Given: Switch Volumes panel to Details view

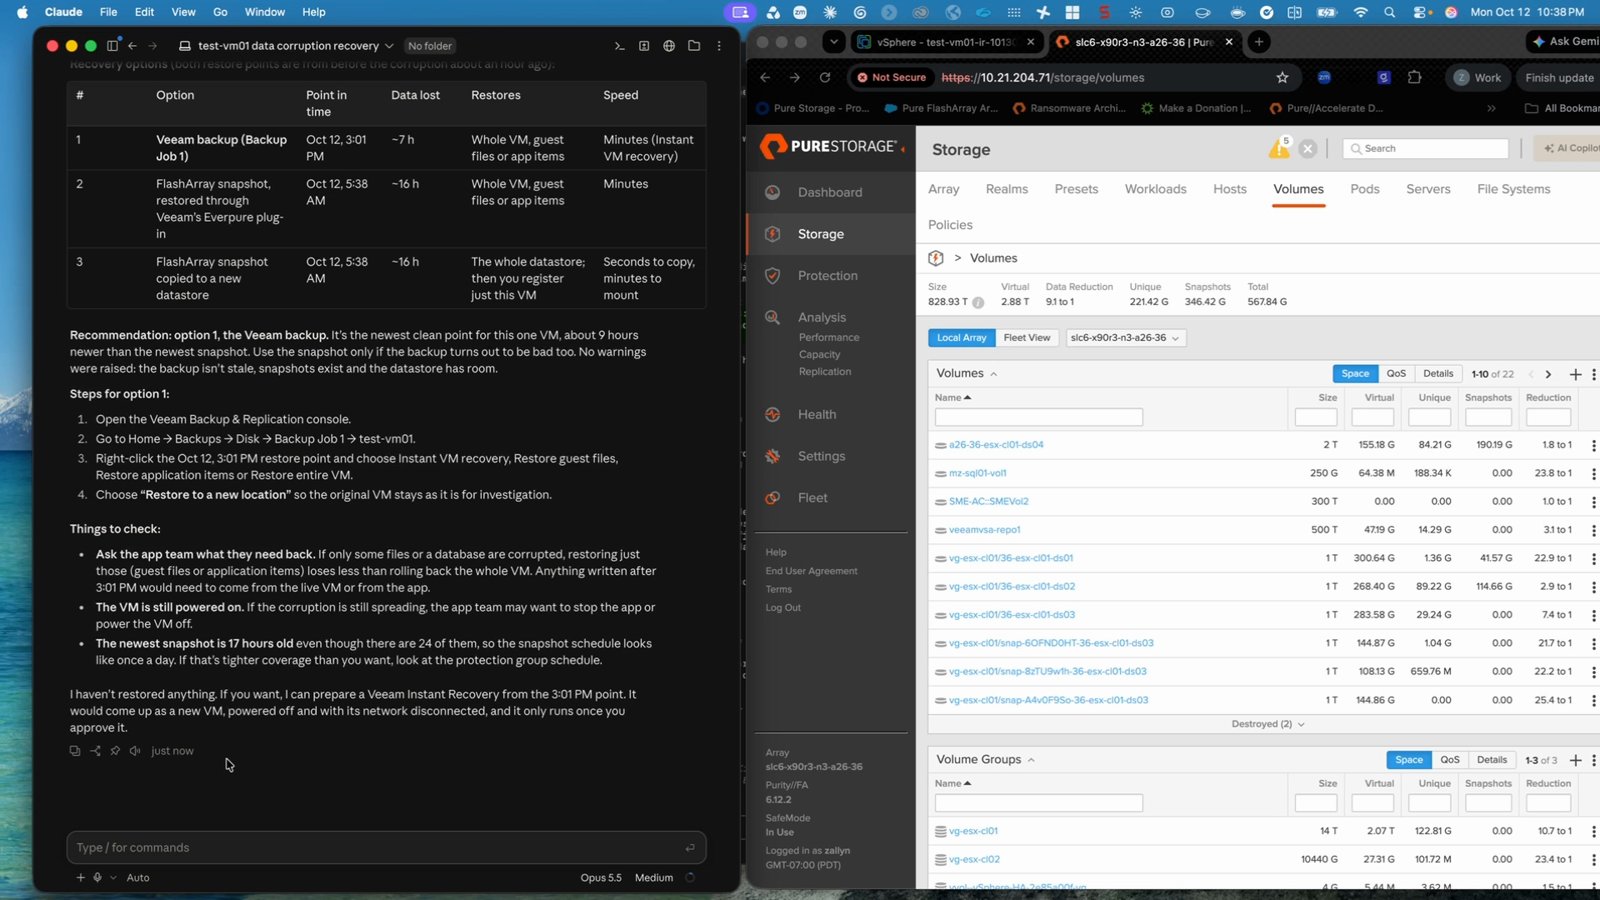Looking at the screenshot, I should (1438, 374).
